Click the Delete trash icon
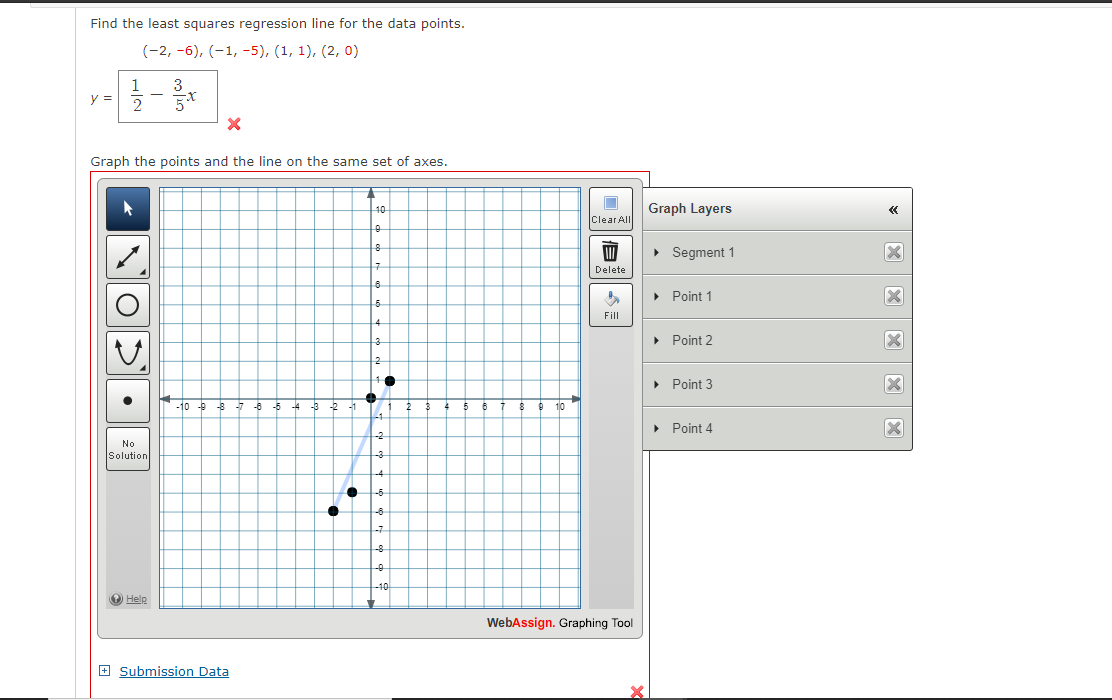 coord(611,257)
